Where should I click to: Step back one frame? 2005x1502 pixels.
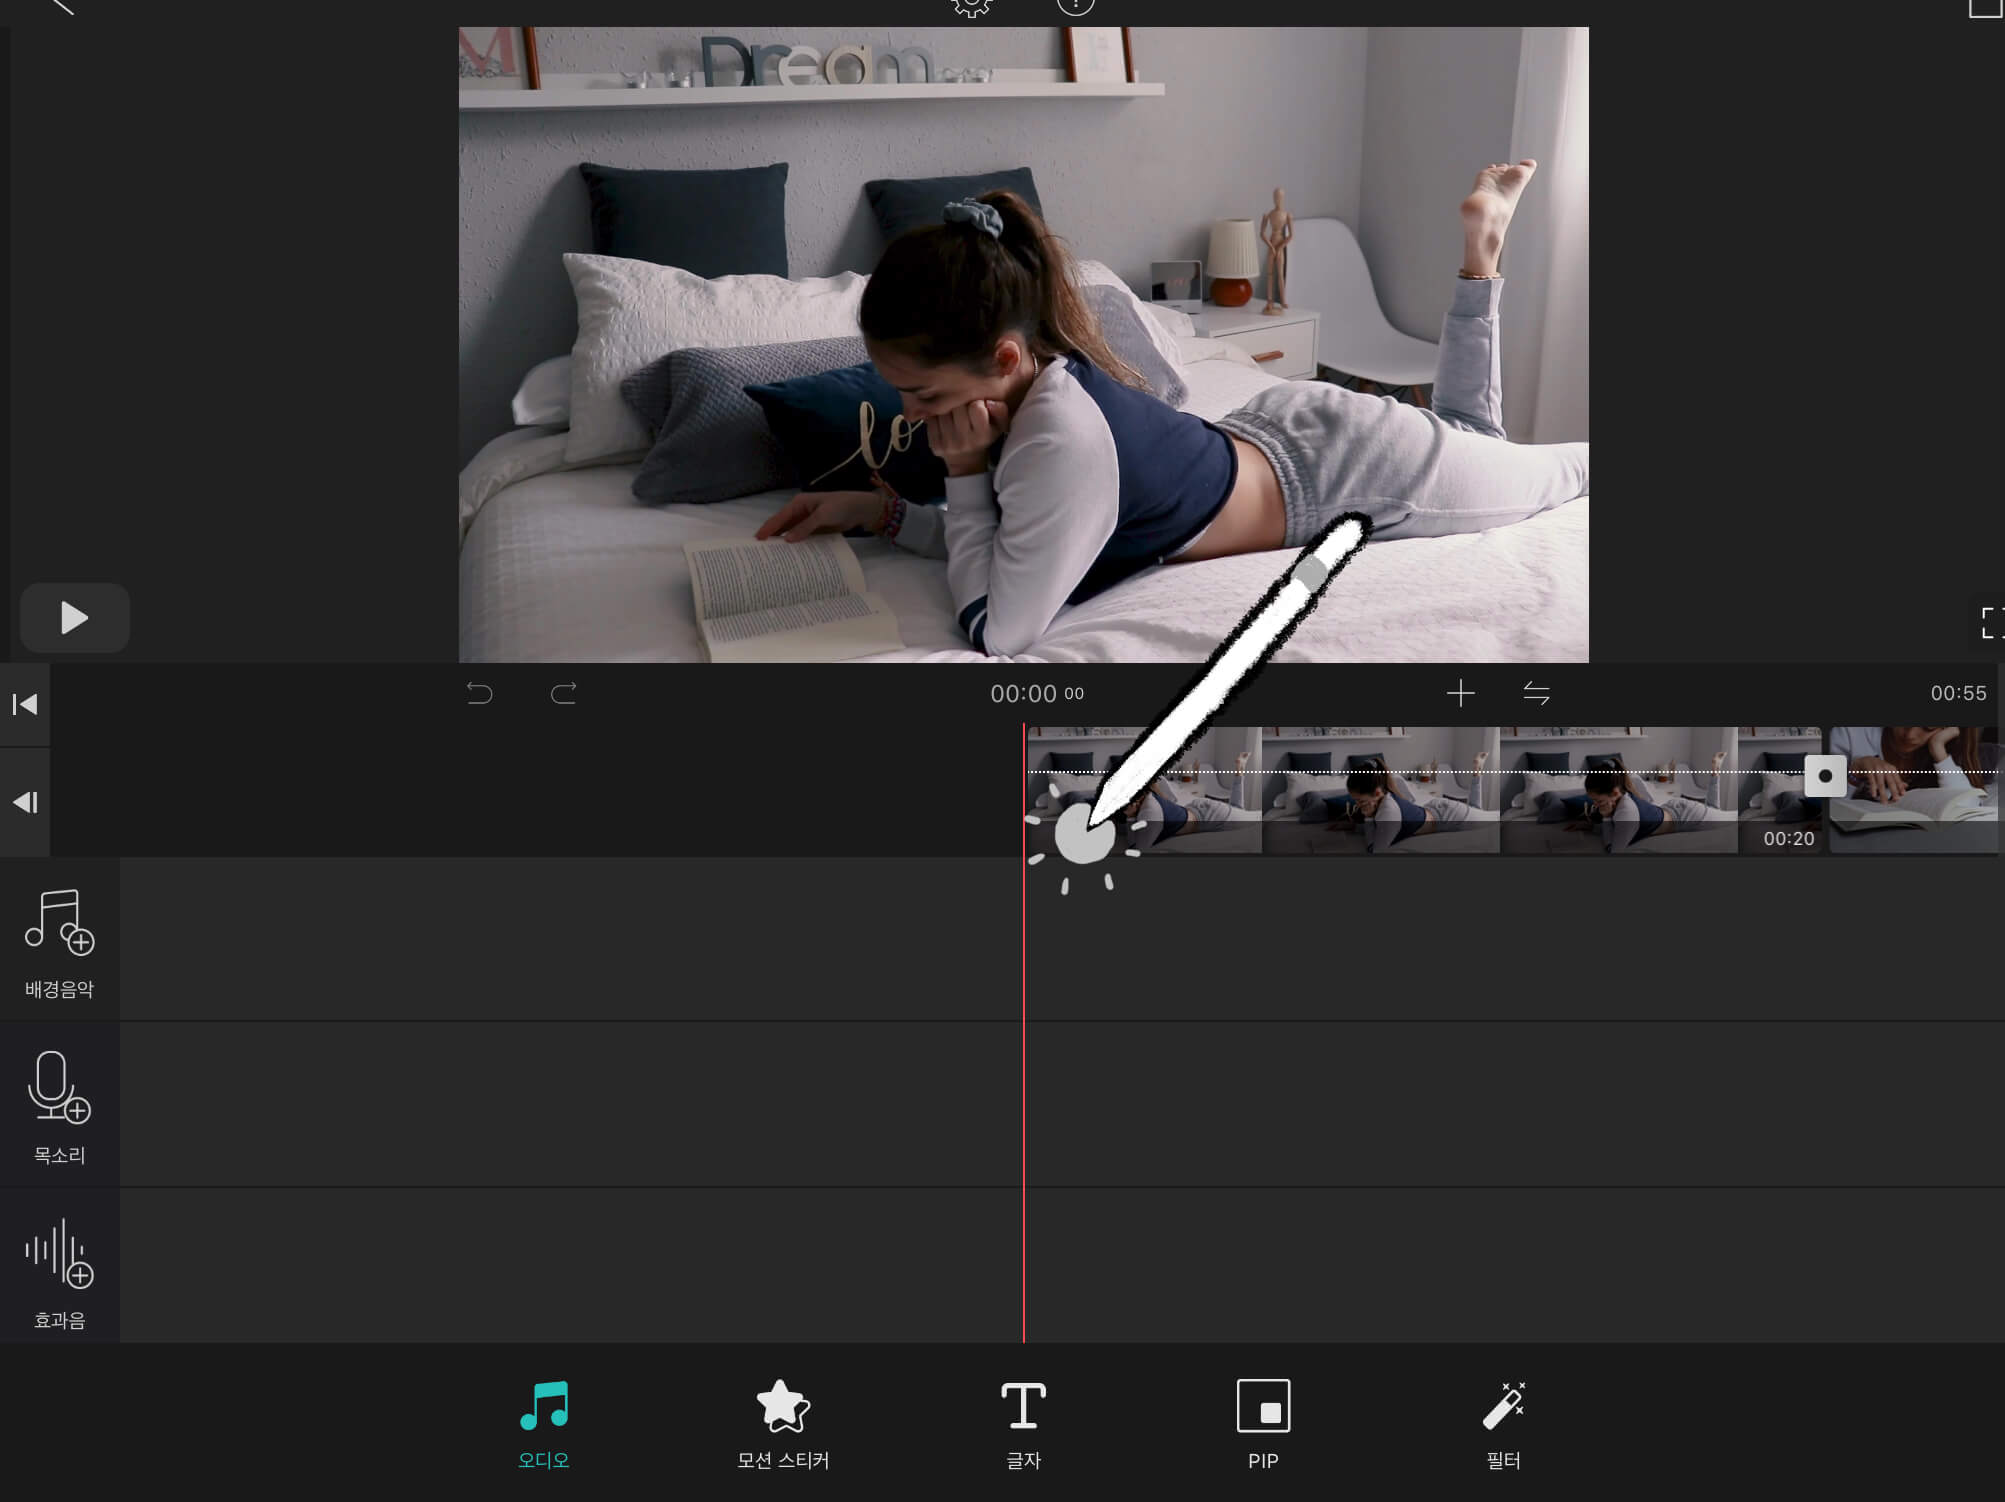coord(25,802)
